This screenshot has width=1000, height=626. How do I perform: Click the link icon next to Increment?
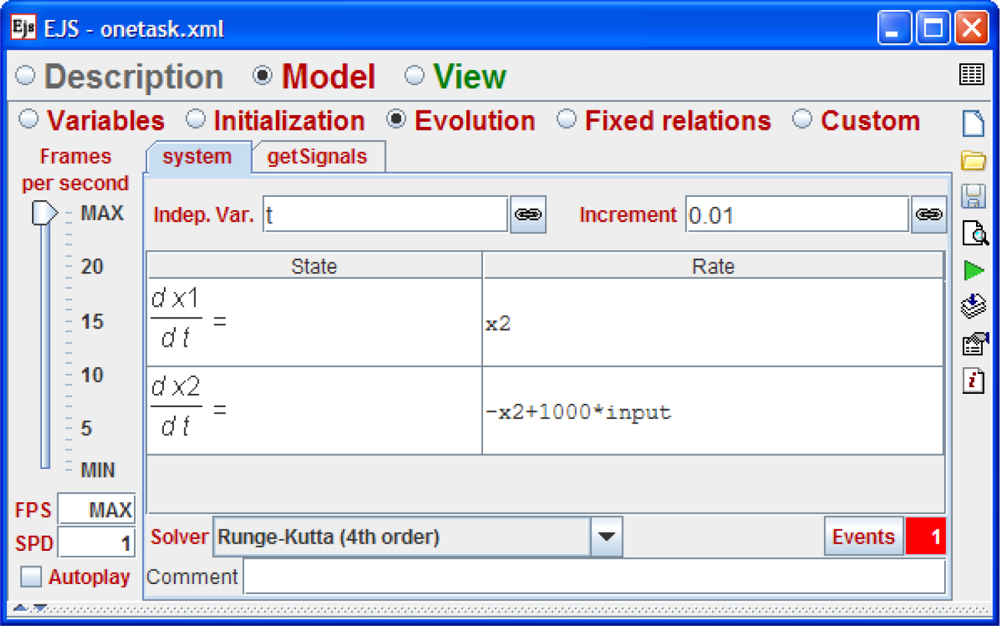pos(928,215)
